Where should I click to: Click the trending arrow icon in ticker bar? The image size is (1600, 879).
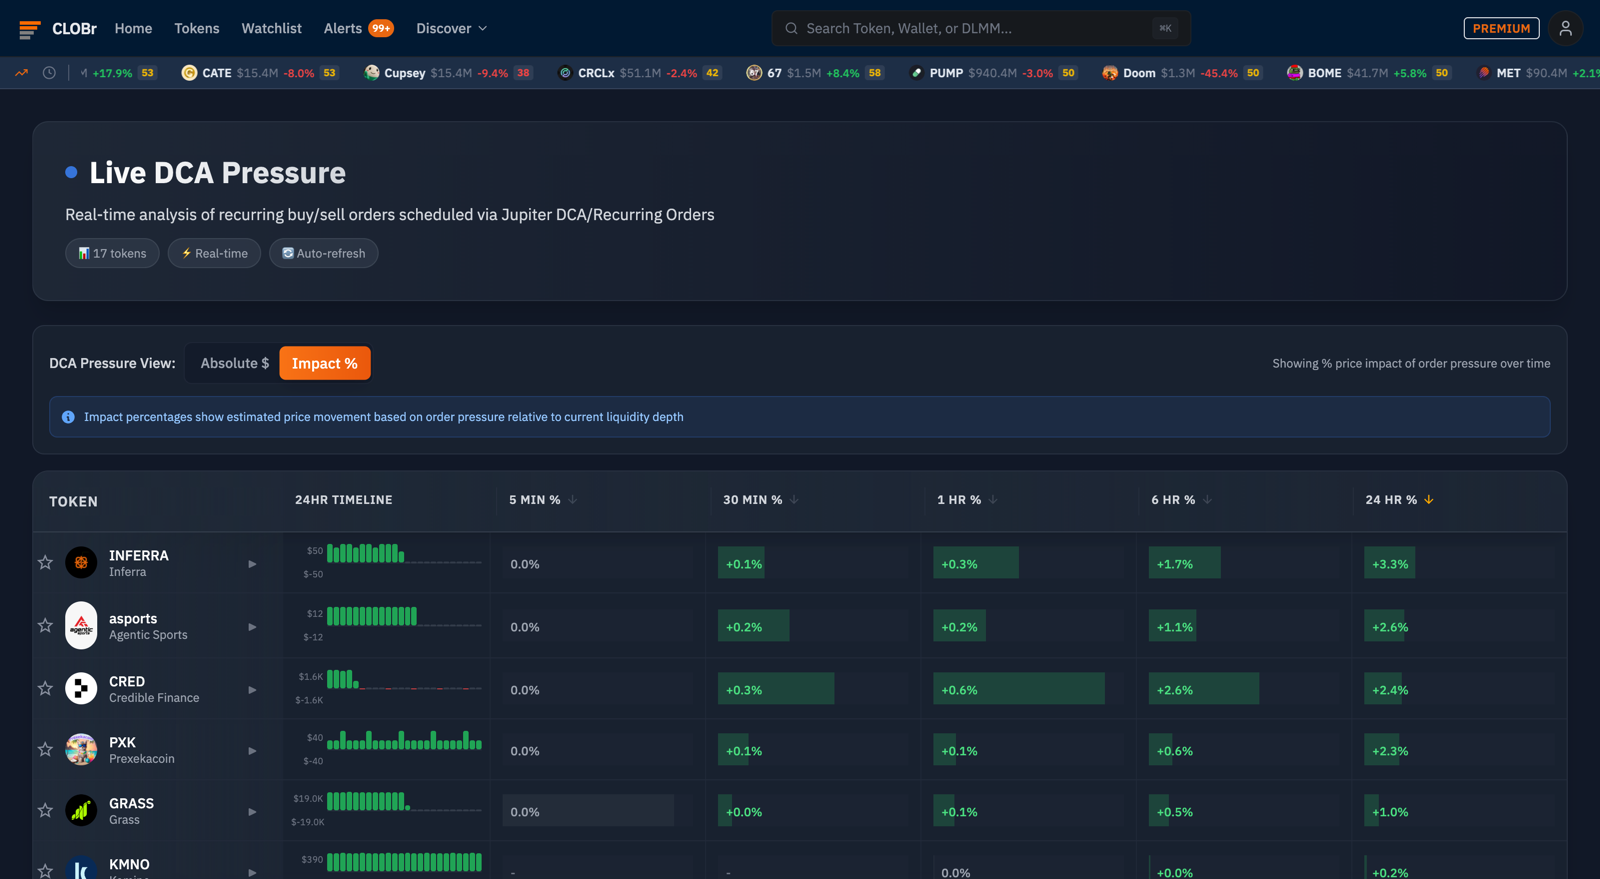[x=21, y=73]
